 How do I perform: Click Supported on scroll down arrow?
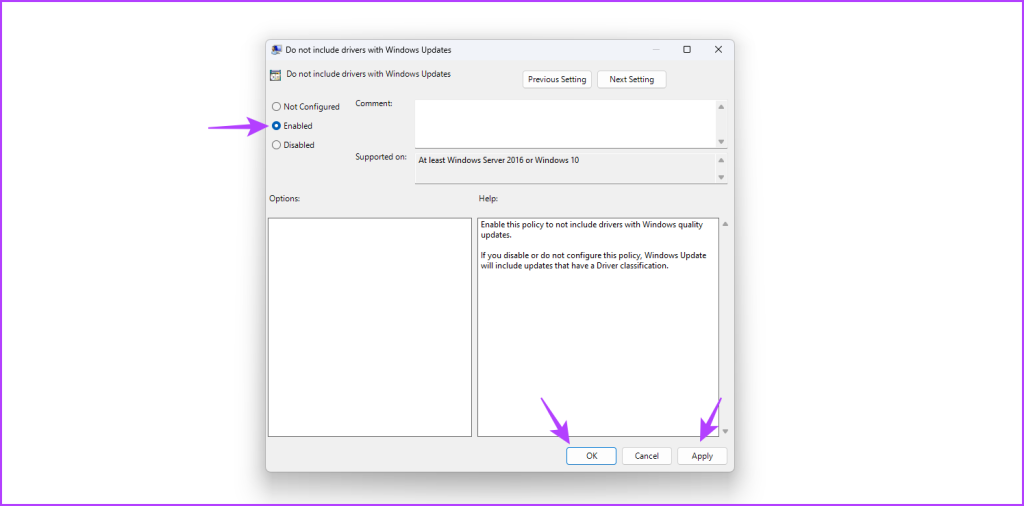(x=721, y=177)
